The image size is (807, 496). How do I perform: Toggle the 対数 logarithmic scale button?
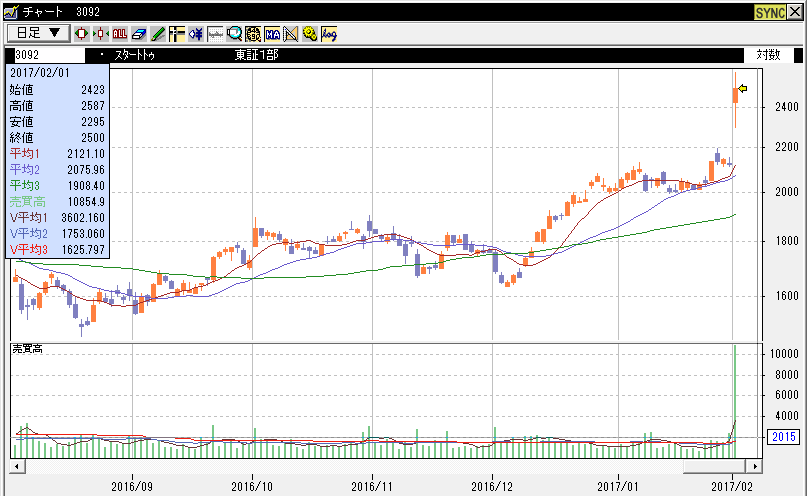pyautogui.click(x=768, y=54)
